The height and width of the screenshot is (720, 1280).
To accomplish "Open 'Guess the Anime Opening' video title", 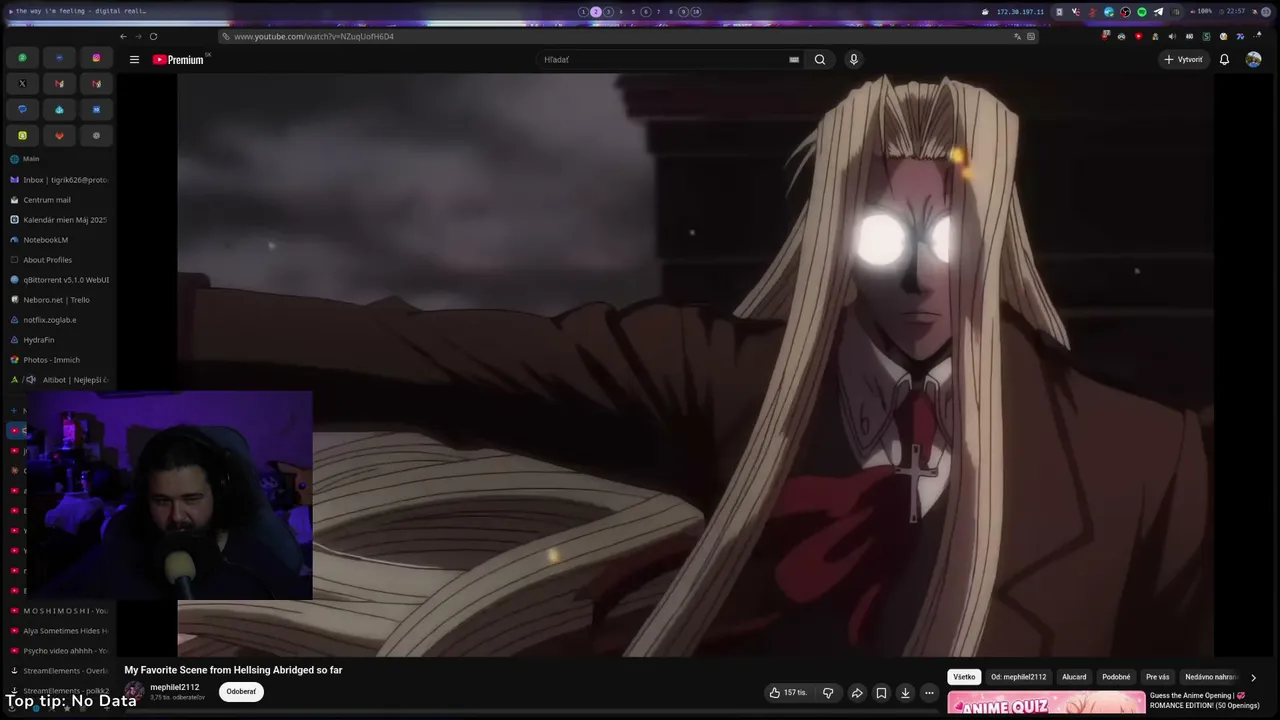I will point(1205,700).
